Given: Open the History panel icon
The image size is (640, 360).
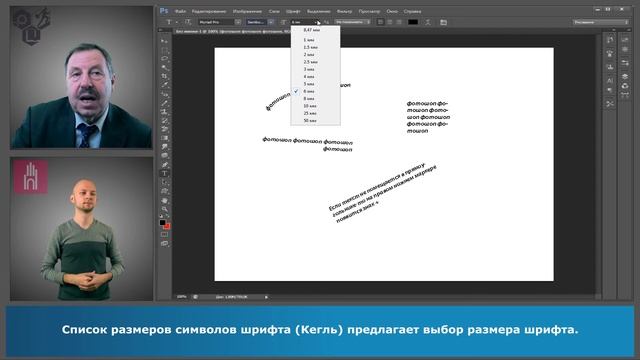Looking at the screenshot, I should coord(610,40).
